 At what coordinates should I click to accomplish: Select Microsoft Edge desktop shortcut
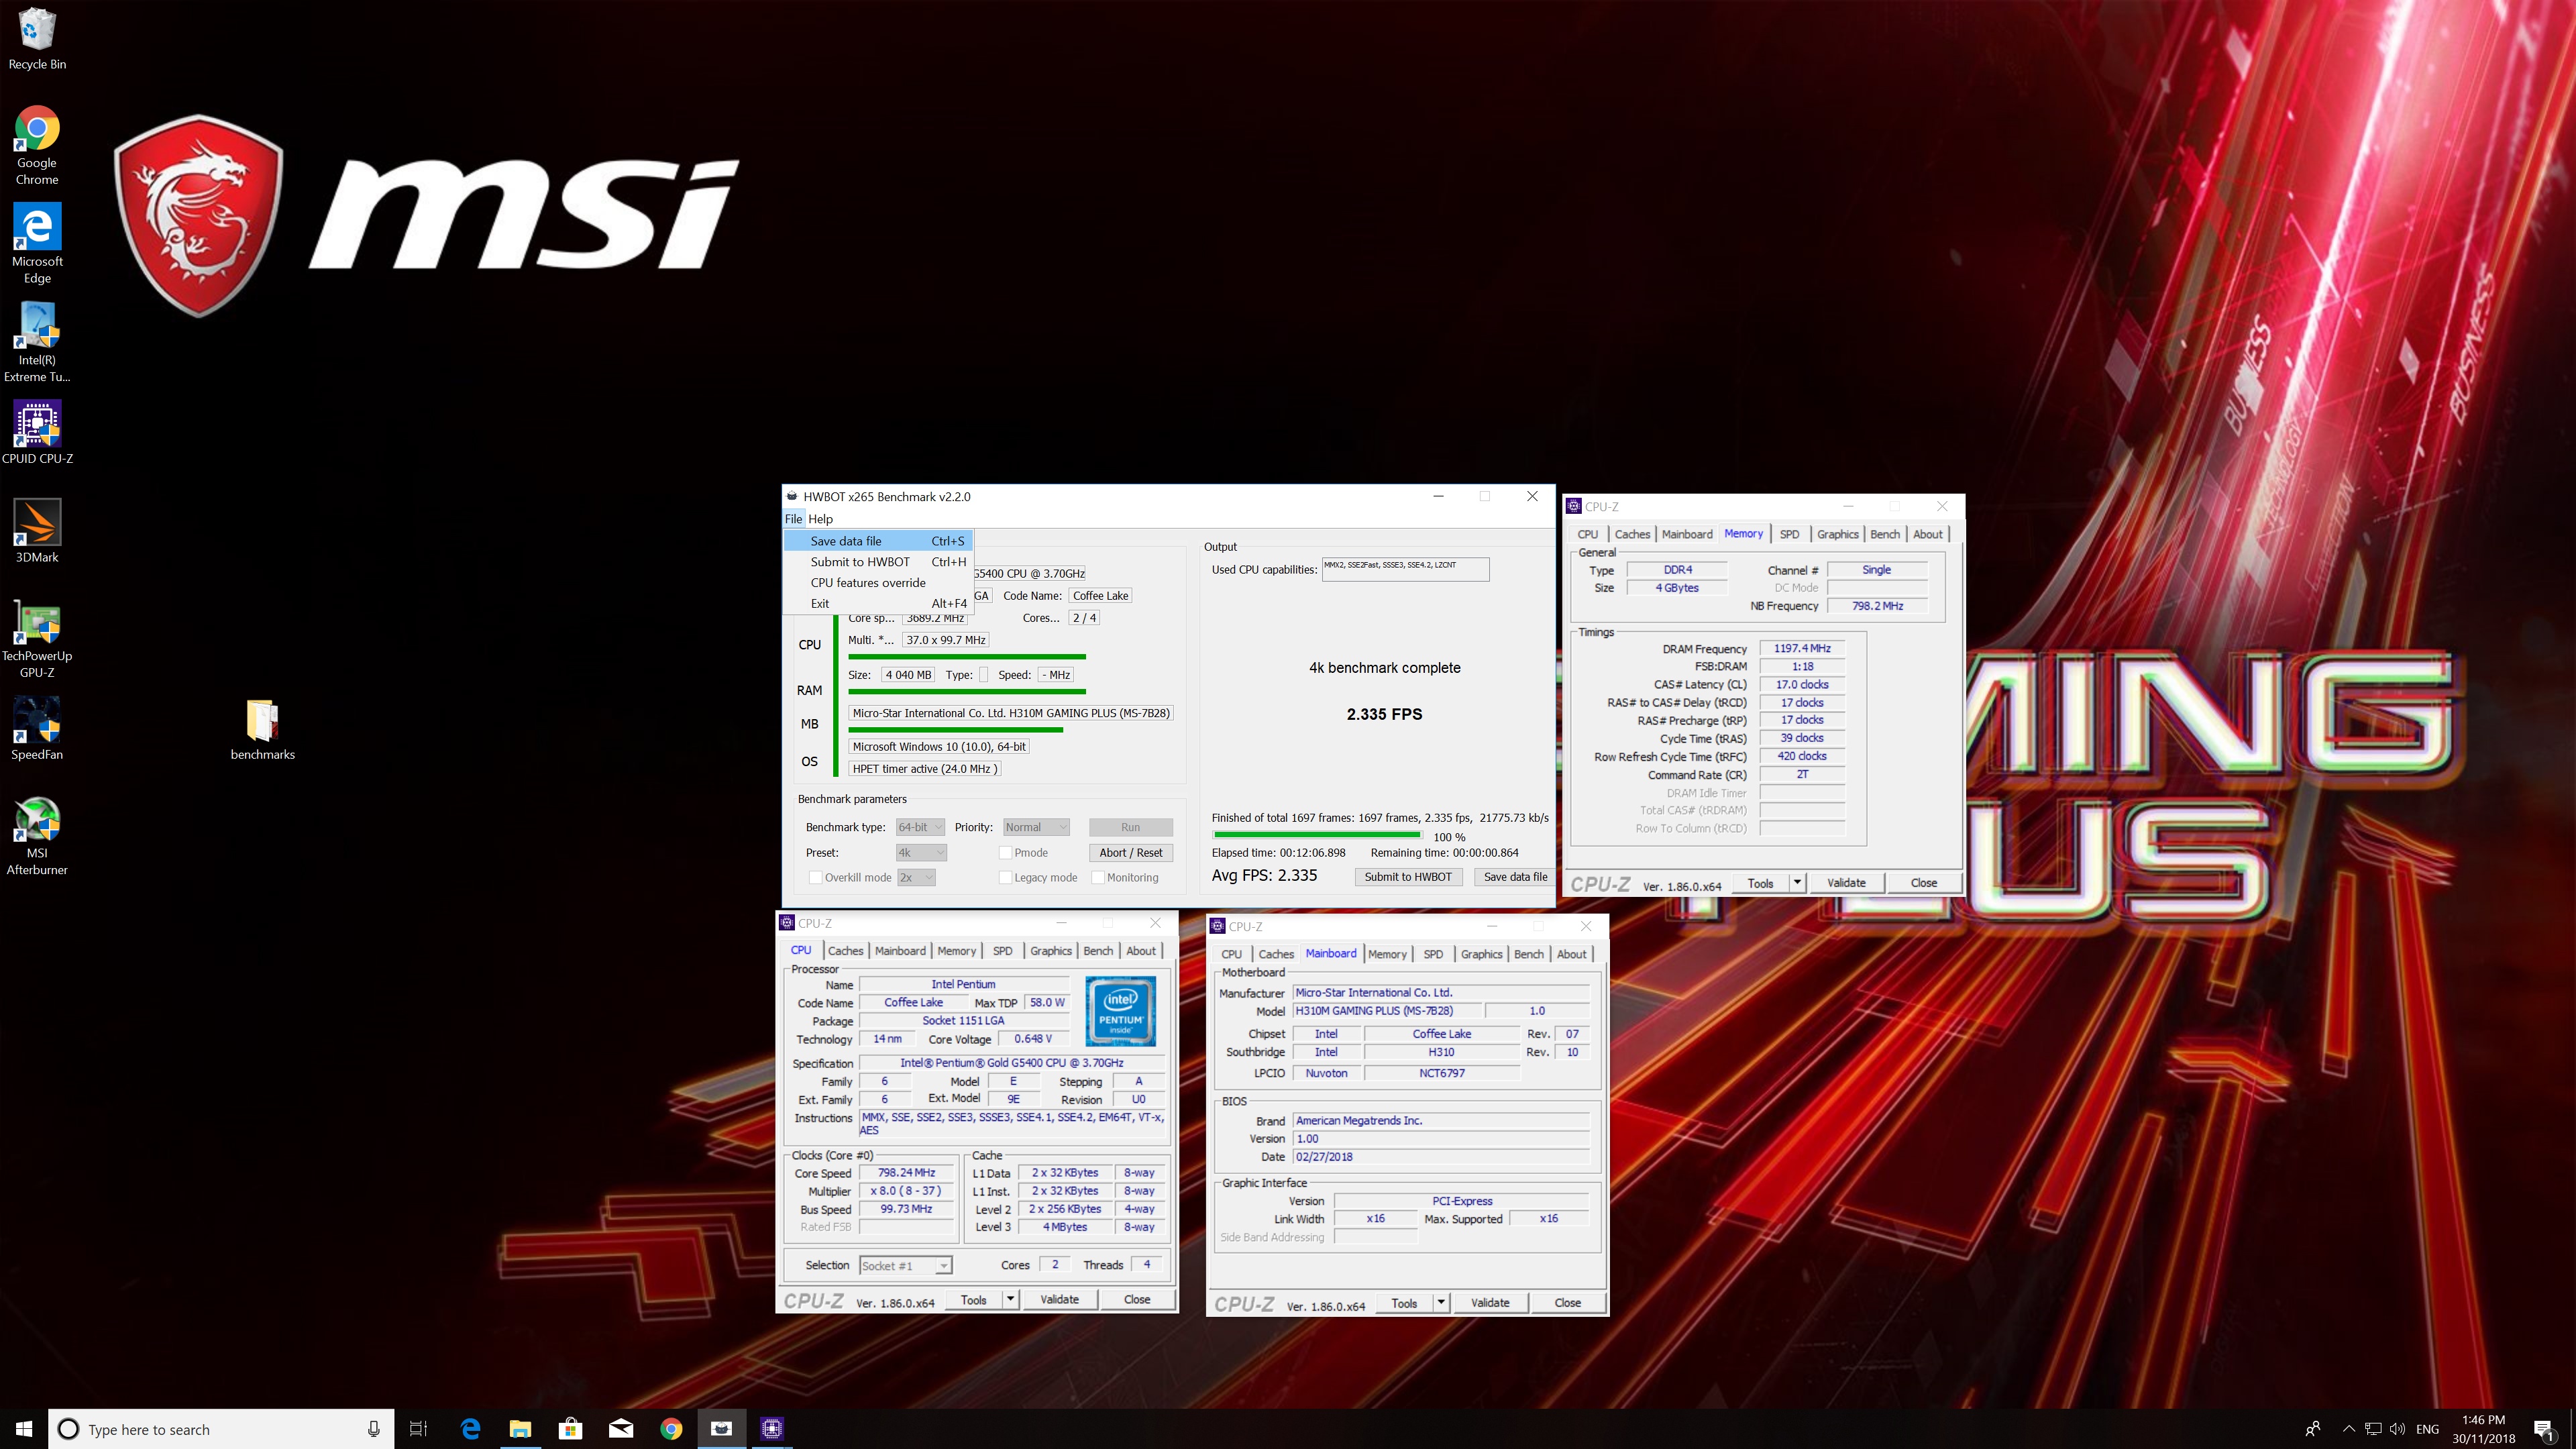coord(37,244)
